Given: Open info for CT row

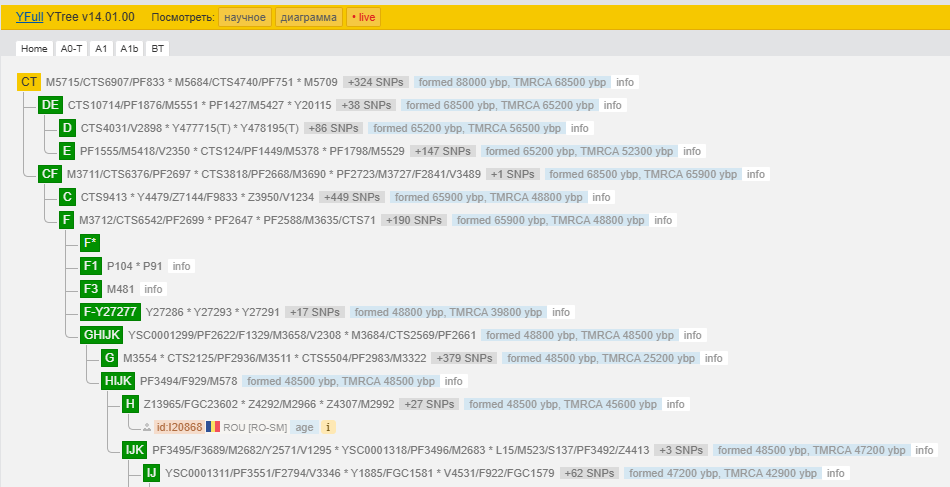Looking at the screenshot, I should click(x=625, y=82).
